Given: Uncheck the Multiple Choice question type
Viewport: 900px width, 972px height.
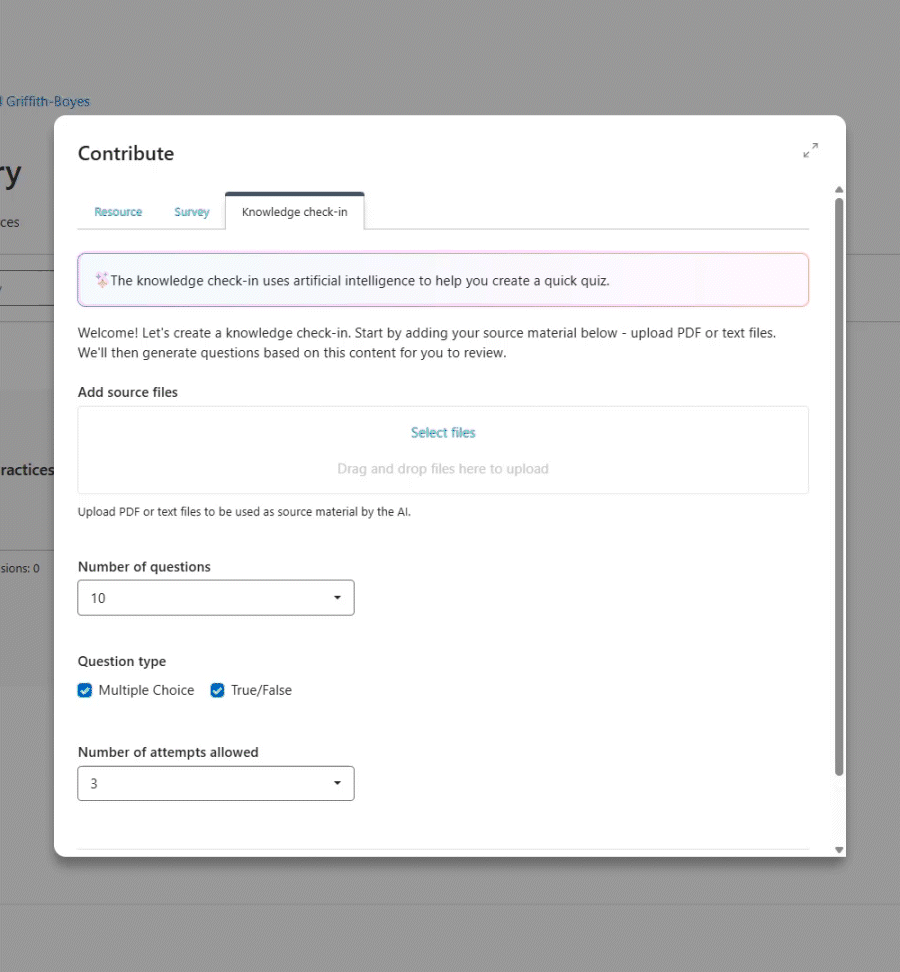Looking at the screenshot, I should (85, 690).
